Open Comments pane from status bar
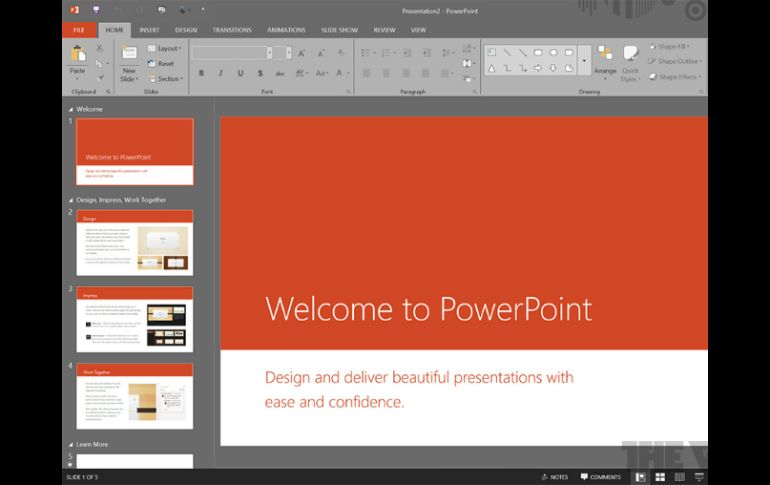 600,477
